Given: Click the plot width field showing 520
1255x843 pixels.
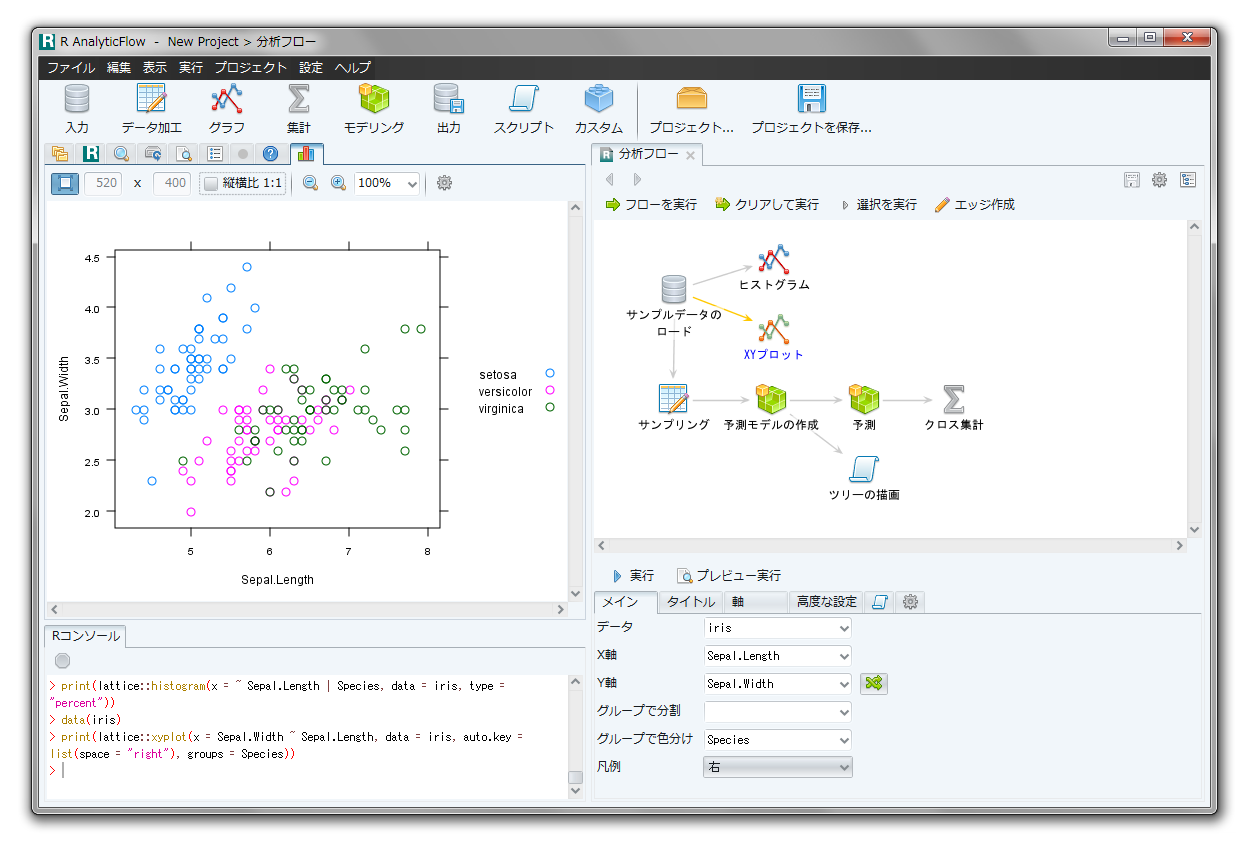Looking at the screenshot, I should click(103, 183).
